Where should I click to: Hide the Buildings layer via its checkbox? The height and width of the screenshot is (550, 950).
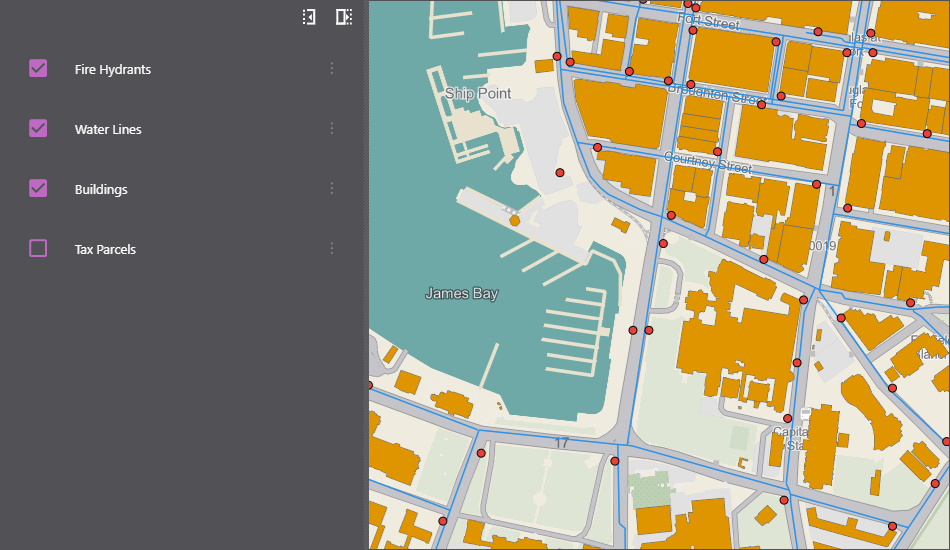point(38,189)
